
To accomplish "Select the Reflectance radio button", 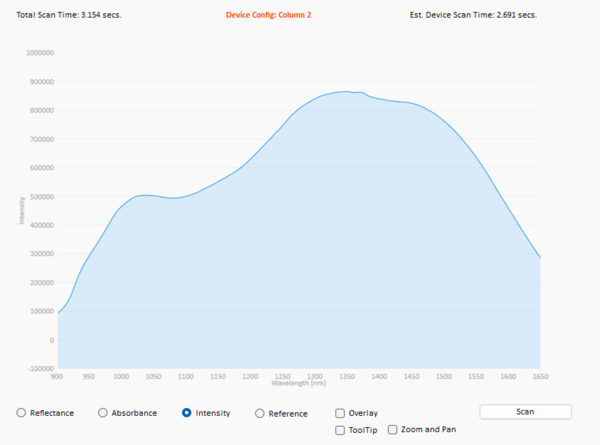I will pos(22,413).
